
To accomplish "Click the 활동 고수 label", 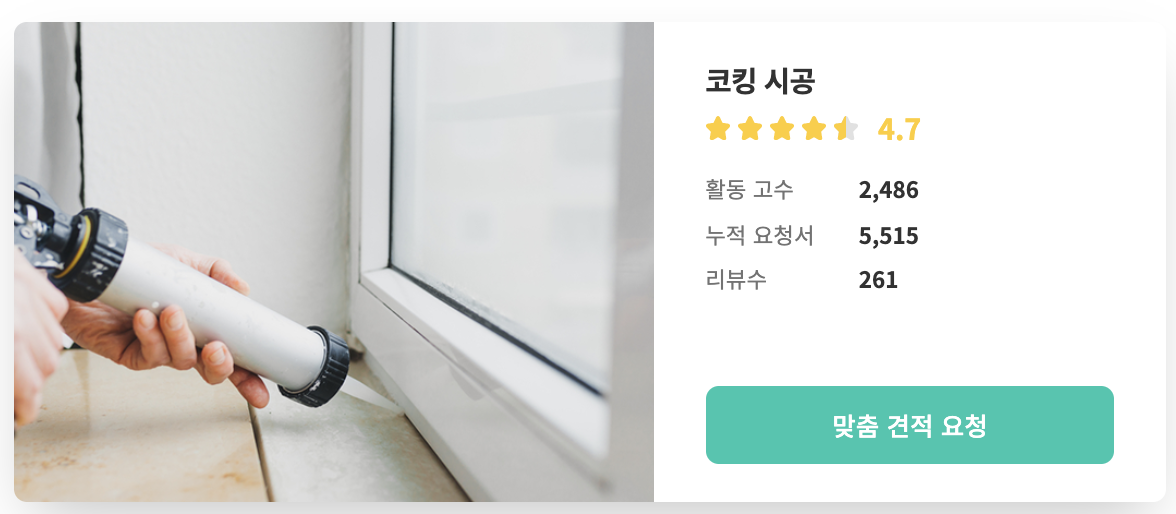I will click(749, 190).
